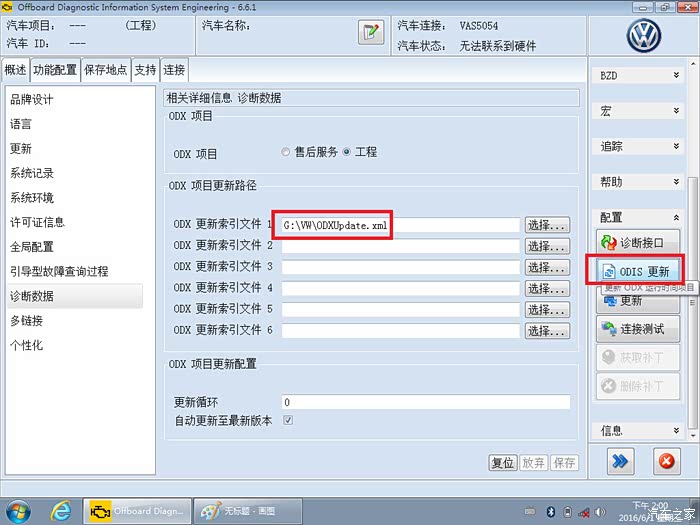Run 连接测试 connection test
This screenshot has height=525, width=700.
click(638, 329)
